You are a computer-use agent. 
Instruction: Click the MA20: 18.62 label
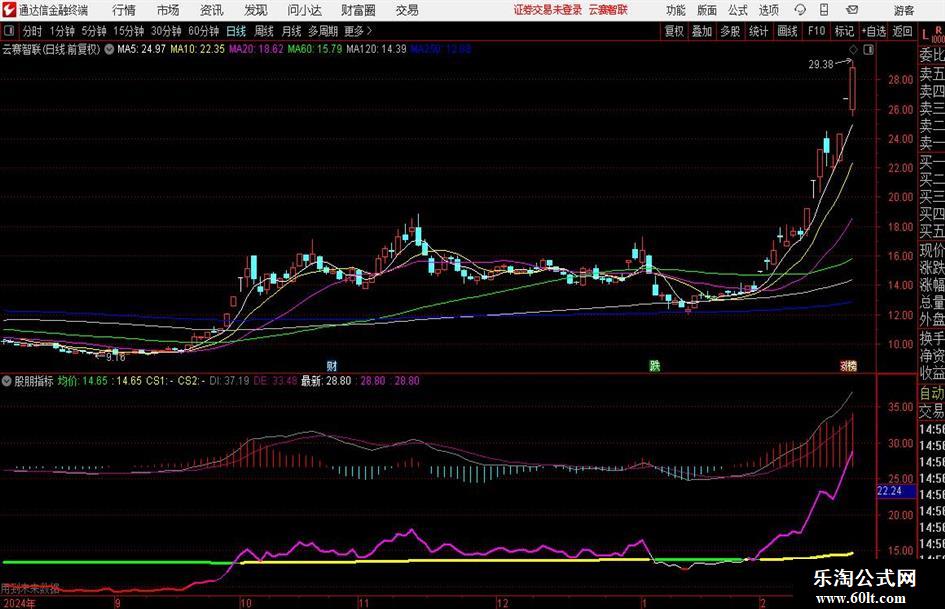pos(256,49)
